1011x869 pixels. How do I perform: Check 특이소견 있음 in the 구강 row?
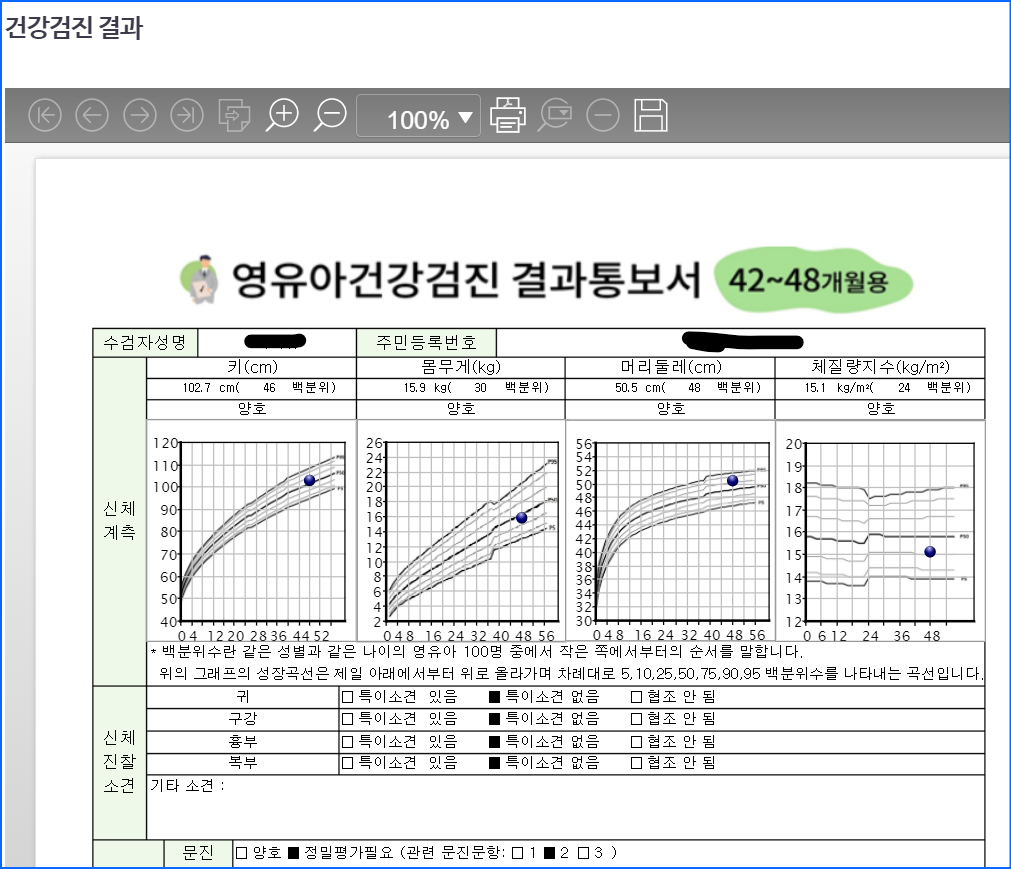click(348, 719)
